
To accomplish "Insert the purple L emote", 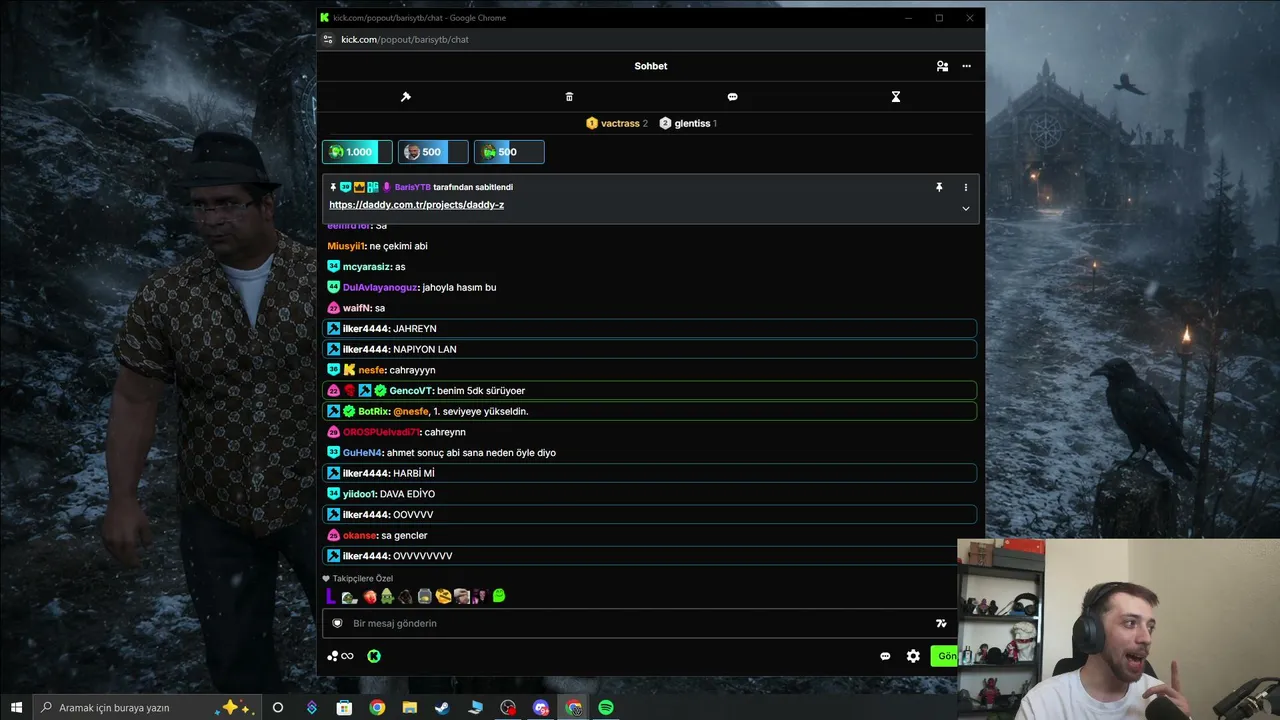I will (331, 596).
